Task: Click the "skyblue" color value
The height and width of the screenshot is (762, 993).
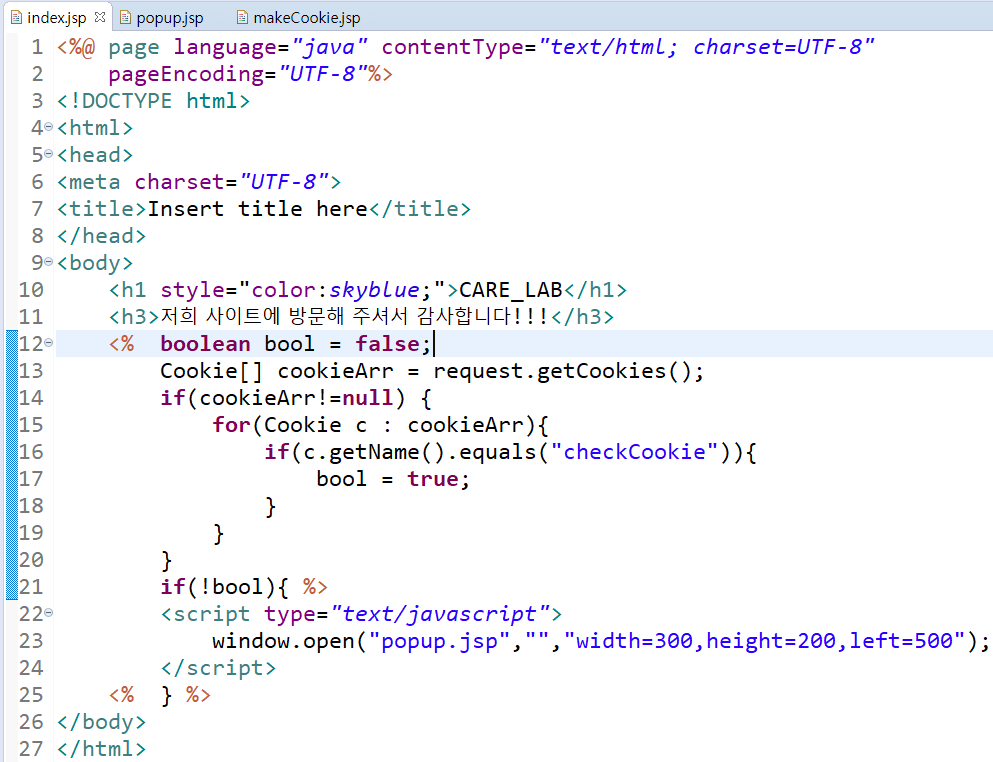Action: 374,290
